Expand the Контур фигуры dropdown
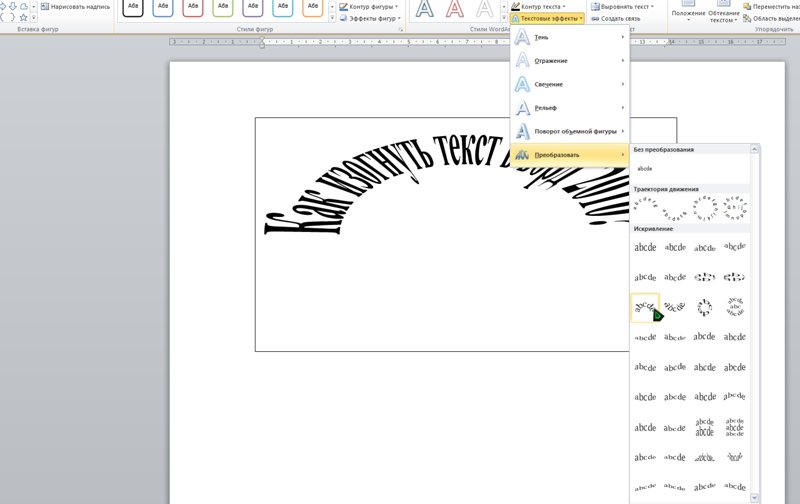The height and width of the screenshot is (504, 800). pos(369,6)
